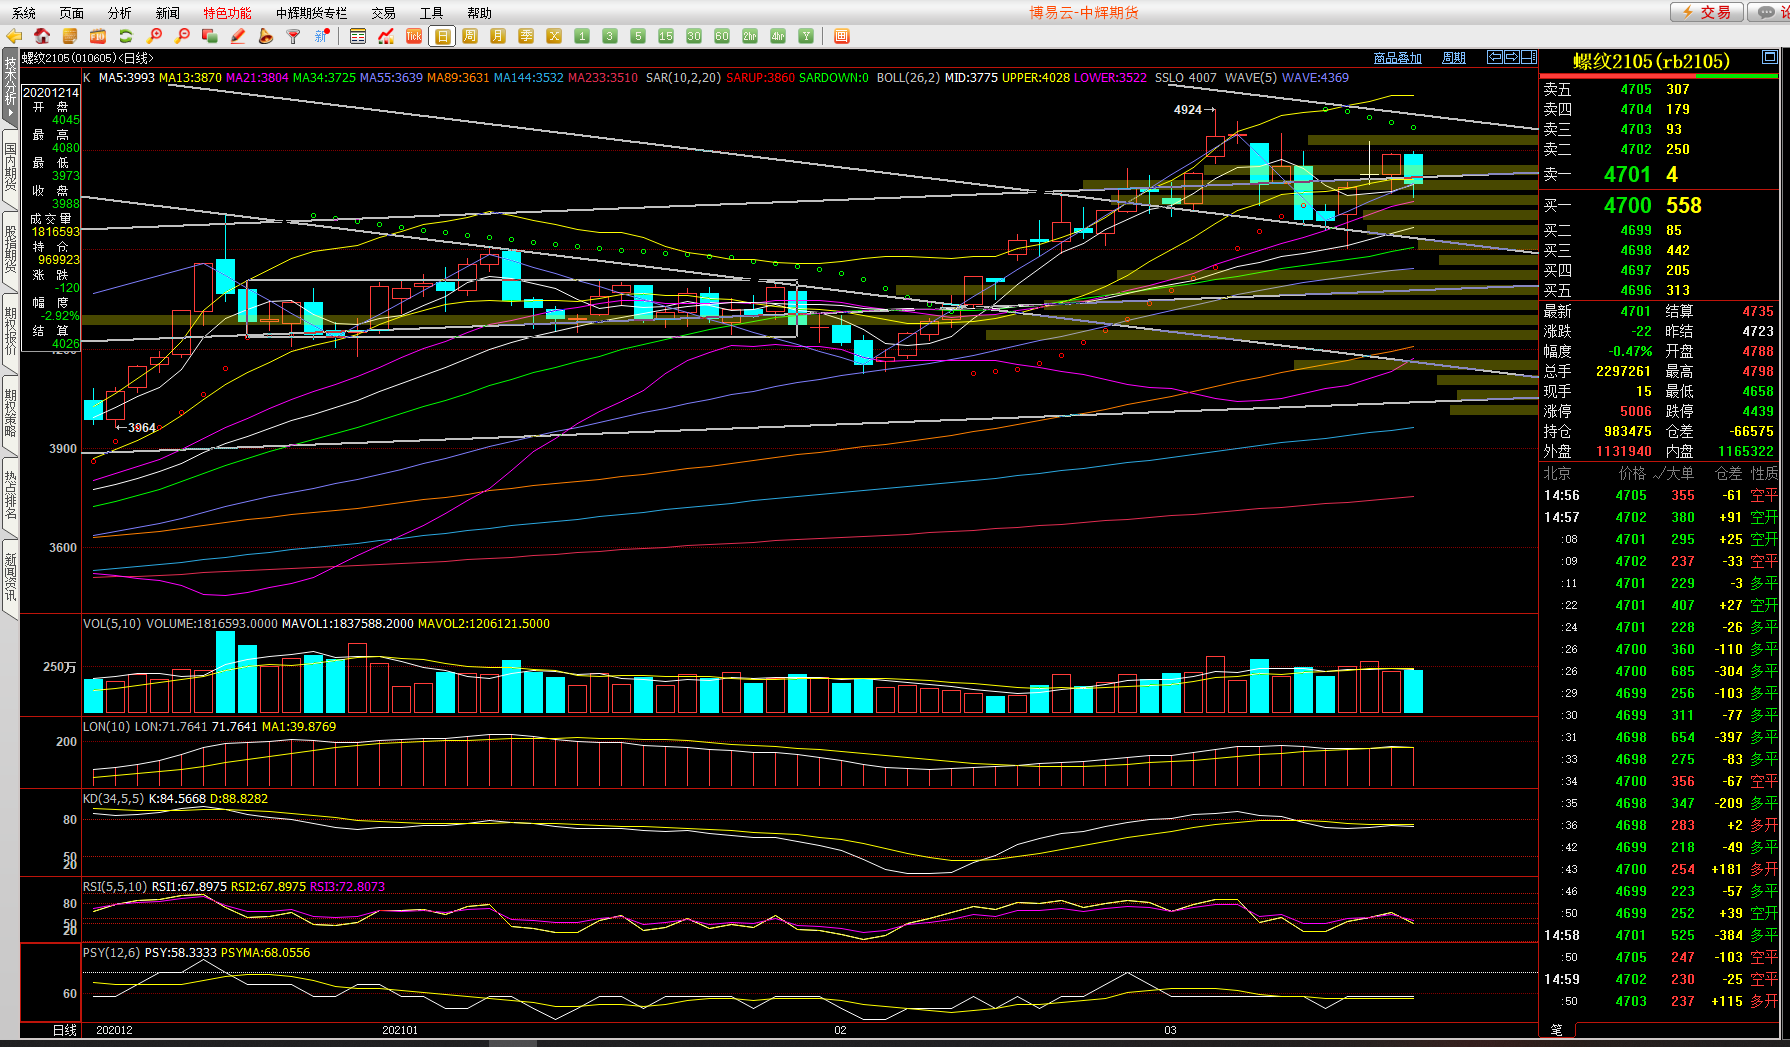This screenshot has height=1047, width=1790.
Task: Toggle the monthly 月 period button
Action: 498,36
